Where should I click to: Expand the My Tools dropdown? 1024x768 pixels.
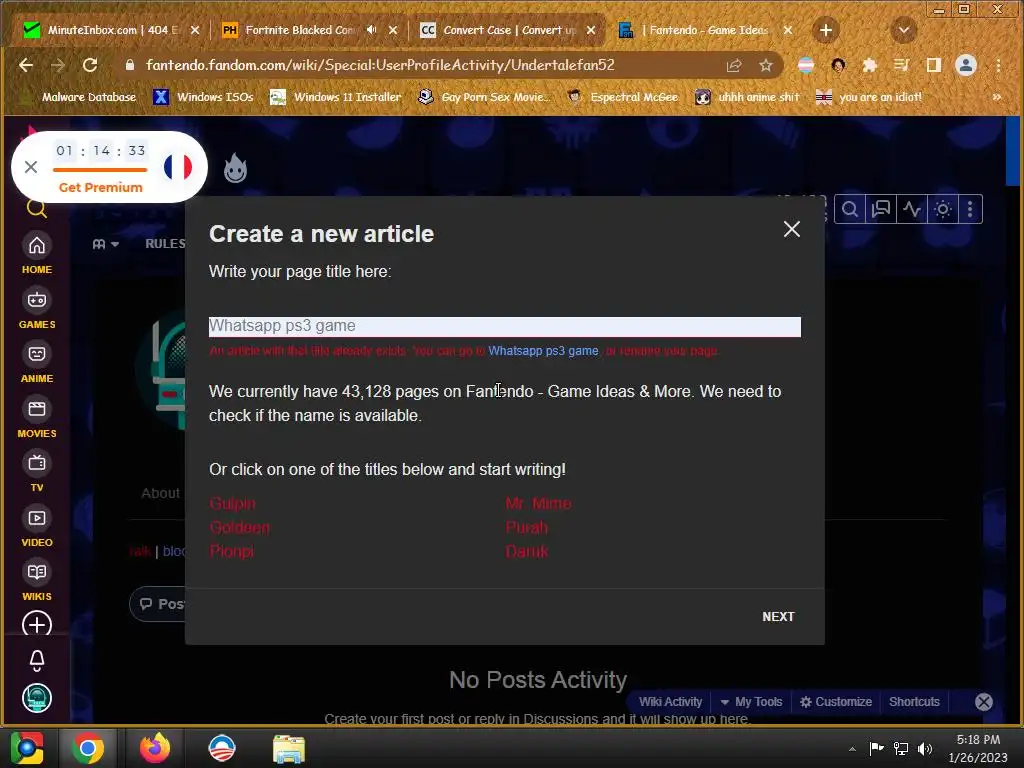point(751,702)
